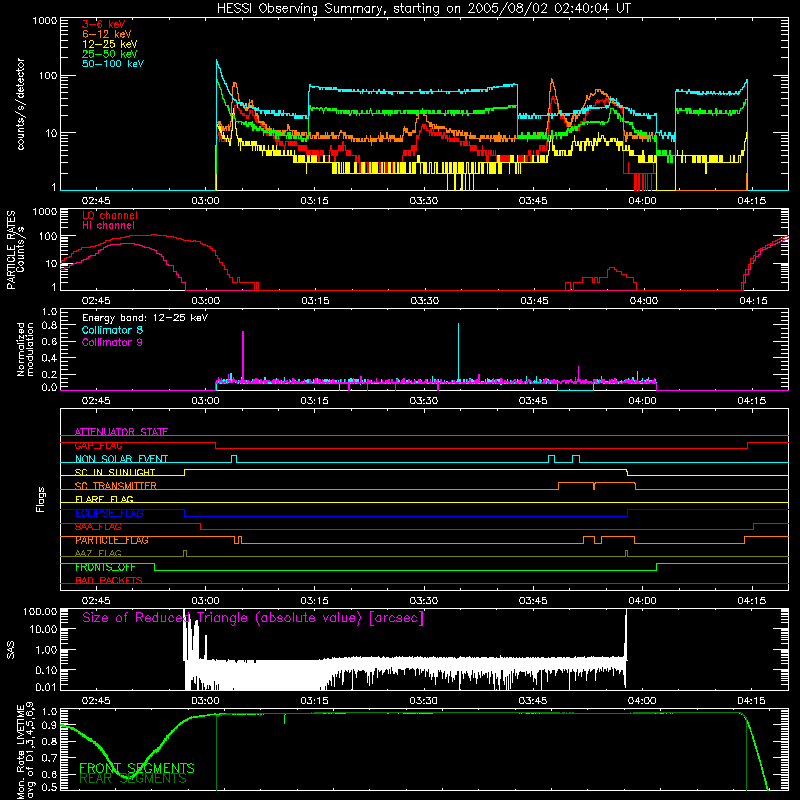Select the PARTICLE_FLAG label
Viewport: 800px width, 800px height.
tap(112, 540)
